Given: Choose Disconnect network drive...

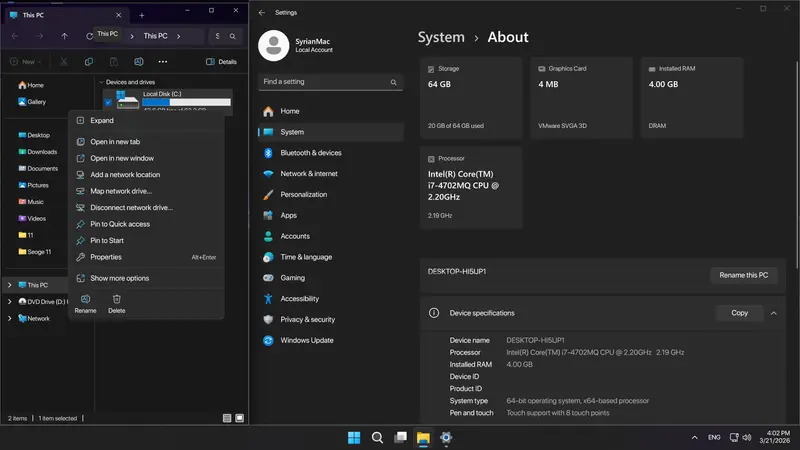Looking at the screenshot, I should point(146,208).
